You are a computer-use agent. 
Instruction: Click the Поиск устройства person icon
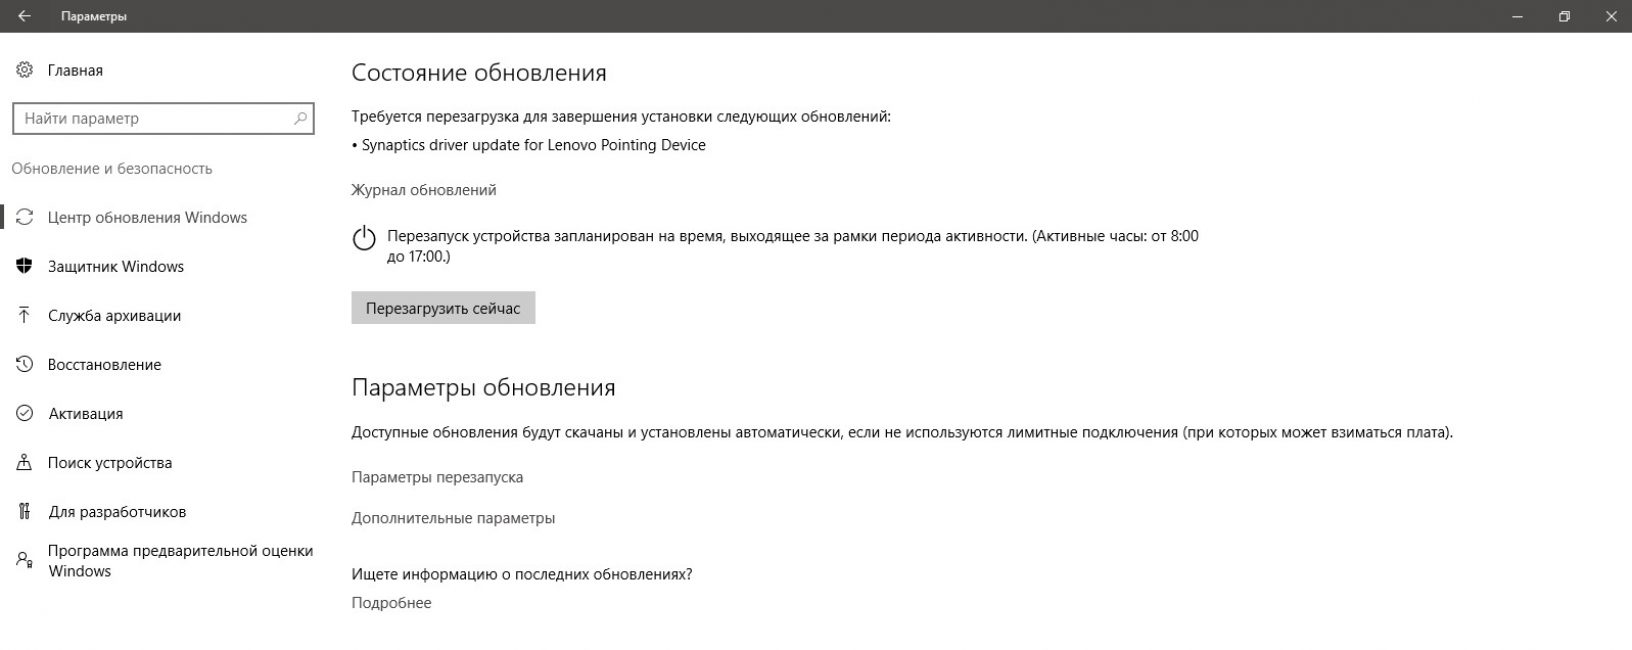pos(25,462)
